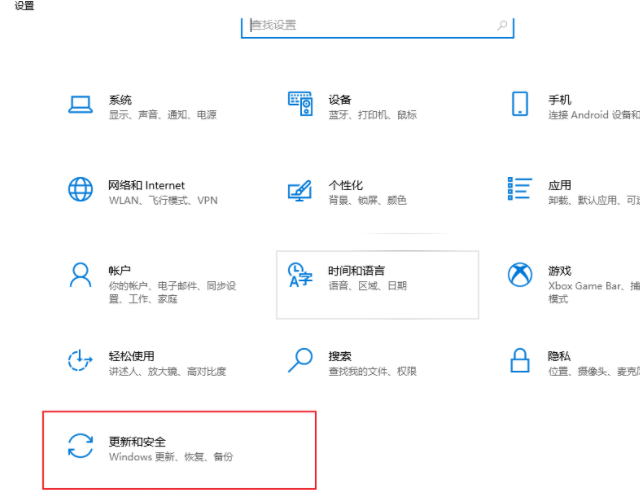Click the Personalization (个性化) paintbrush icon
The image size is (640, 500).
300,190
